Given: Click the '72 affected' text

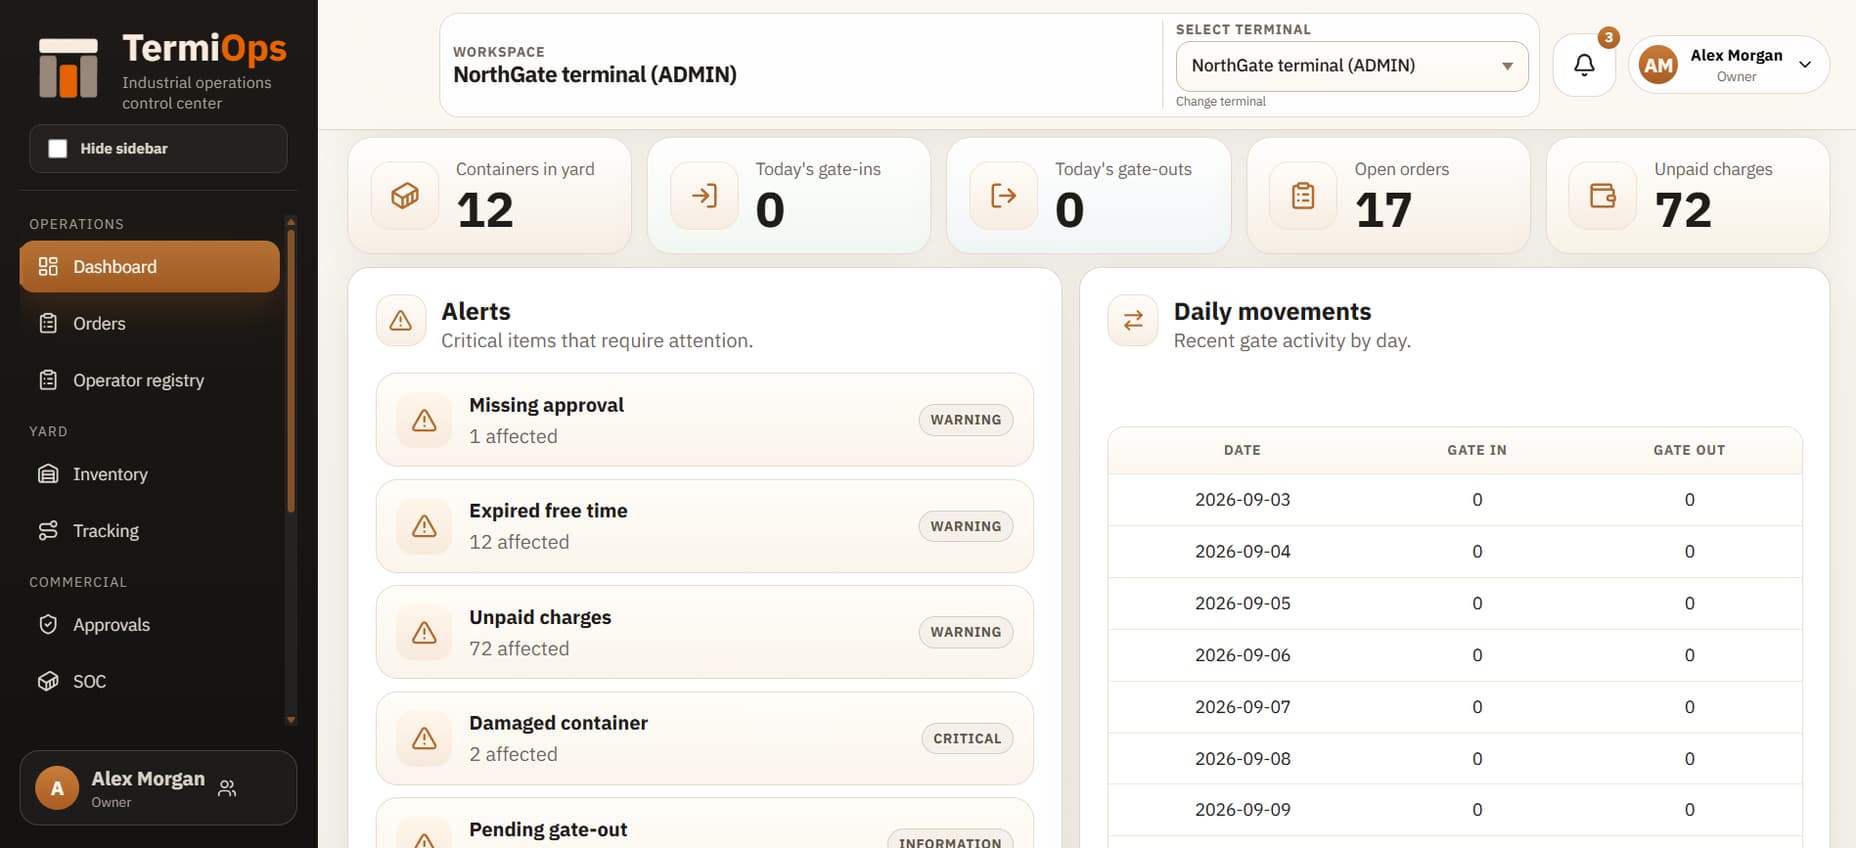Looking at the screenshot, I should click(x=519, y=649).
